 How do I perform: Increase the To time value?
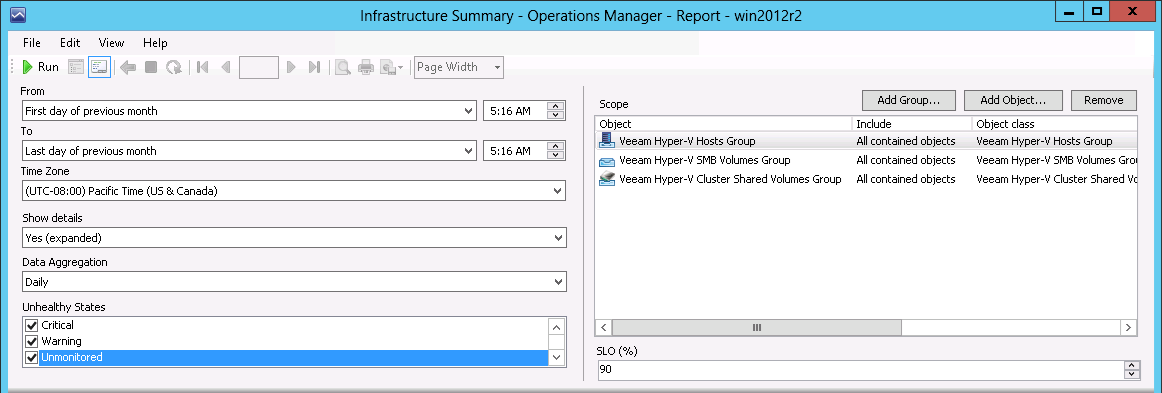tap(556, 146)
